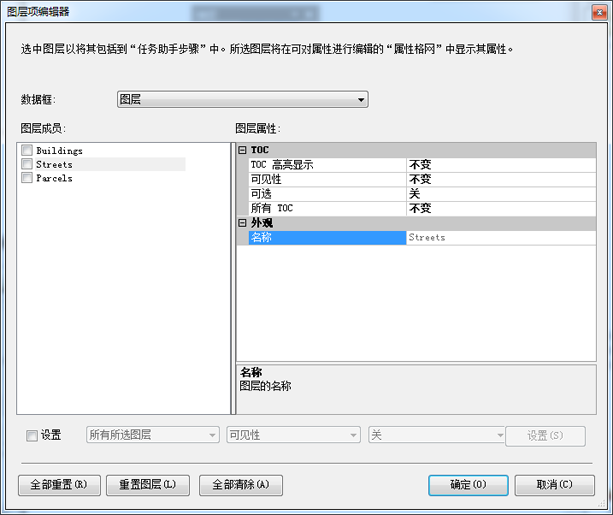The height and width of the screenshot is (515, 613).
Task: Collapse the 外观 property group
Action: point(242,223)
